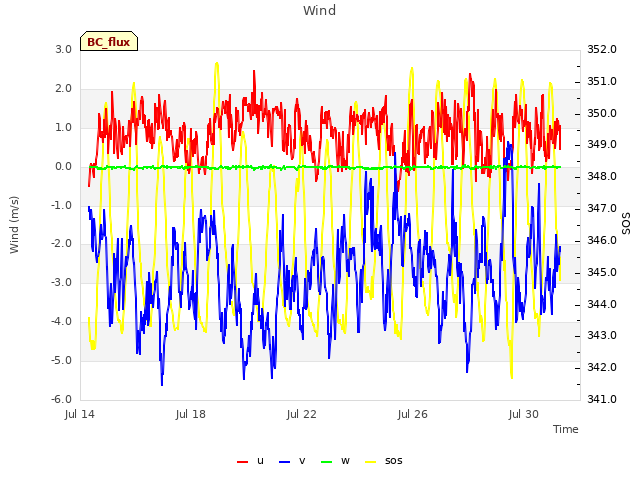Click the right axis value 347.0
640x480 pixels.
(602, 208)
